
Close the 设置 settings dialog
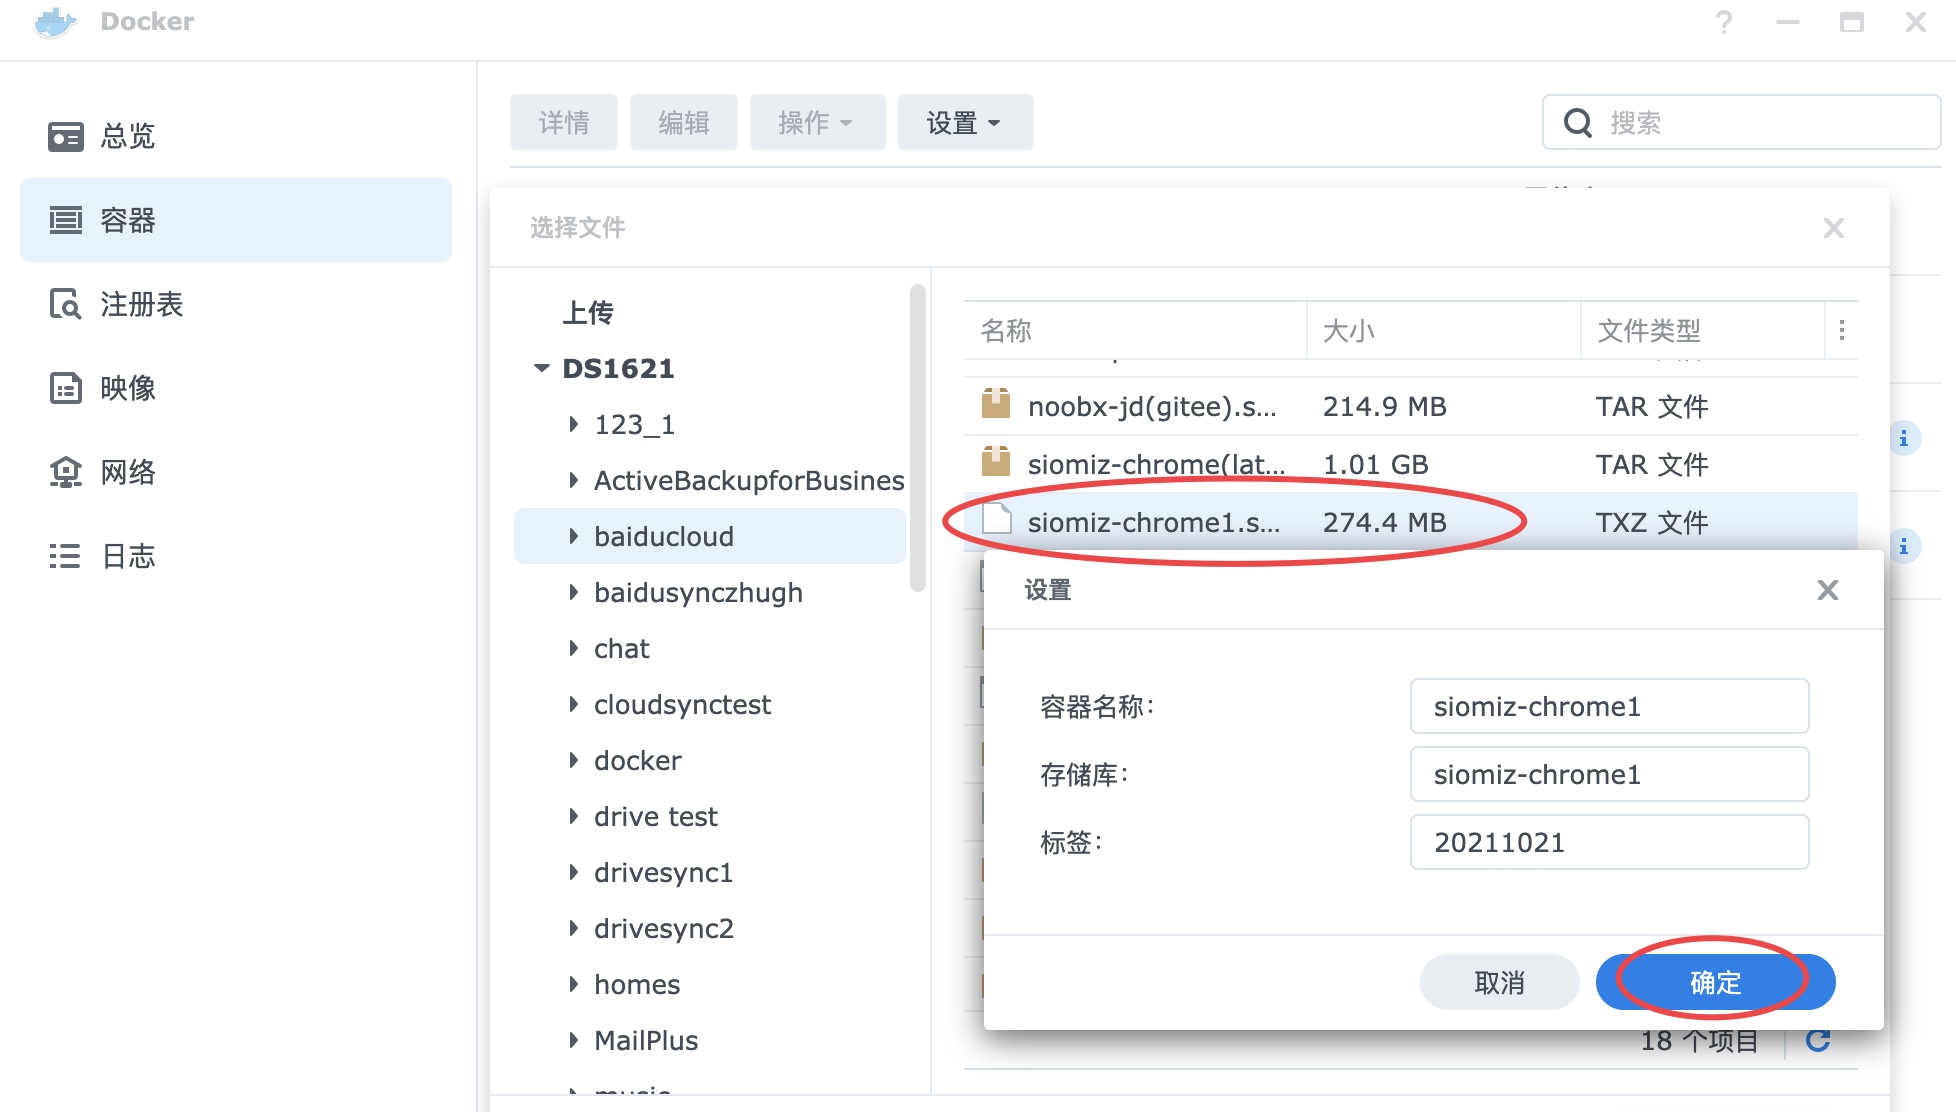1828,590
